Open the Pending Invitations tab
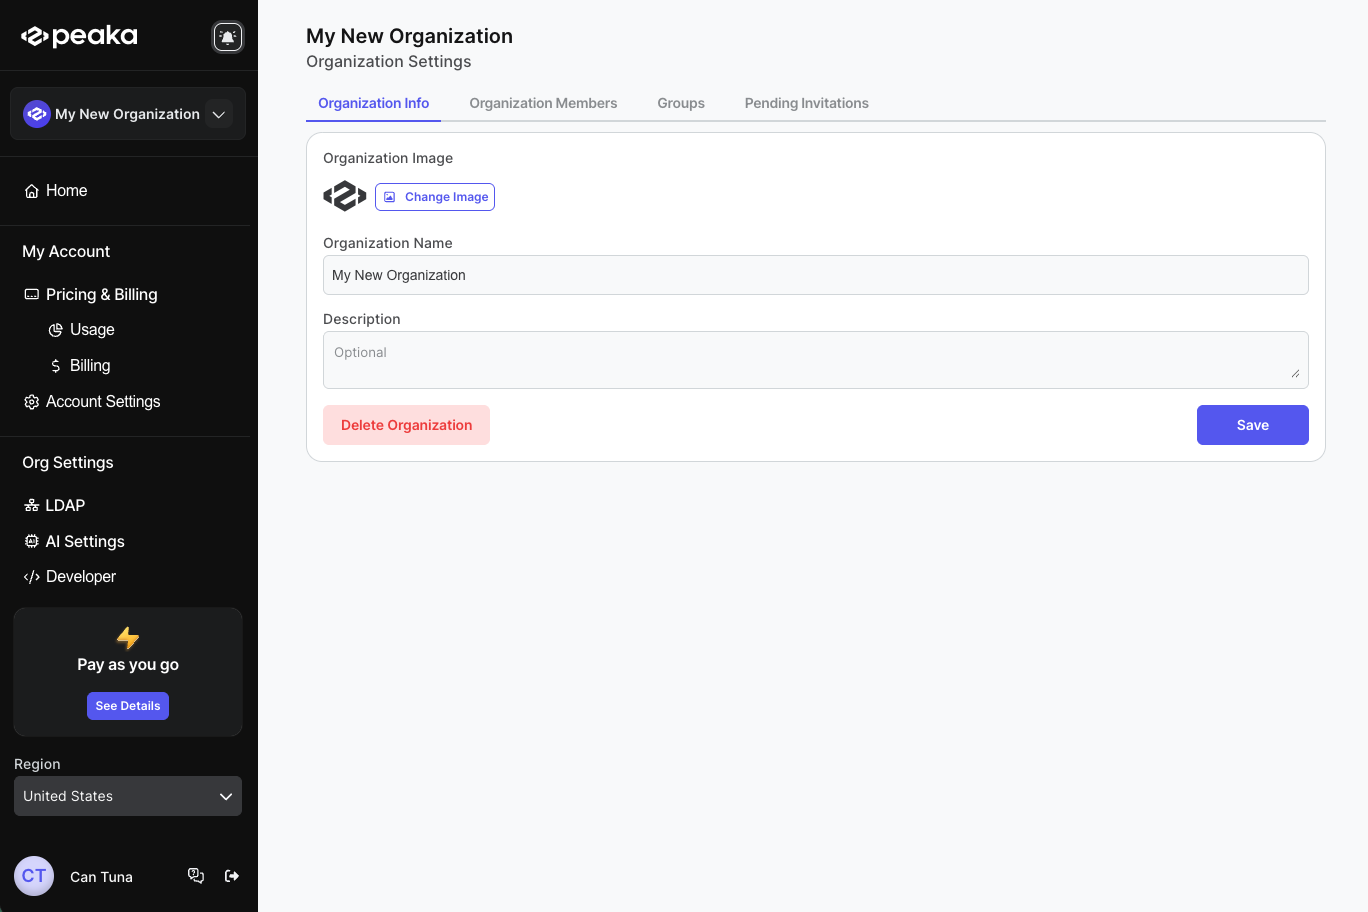 806,103
